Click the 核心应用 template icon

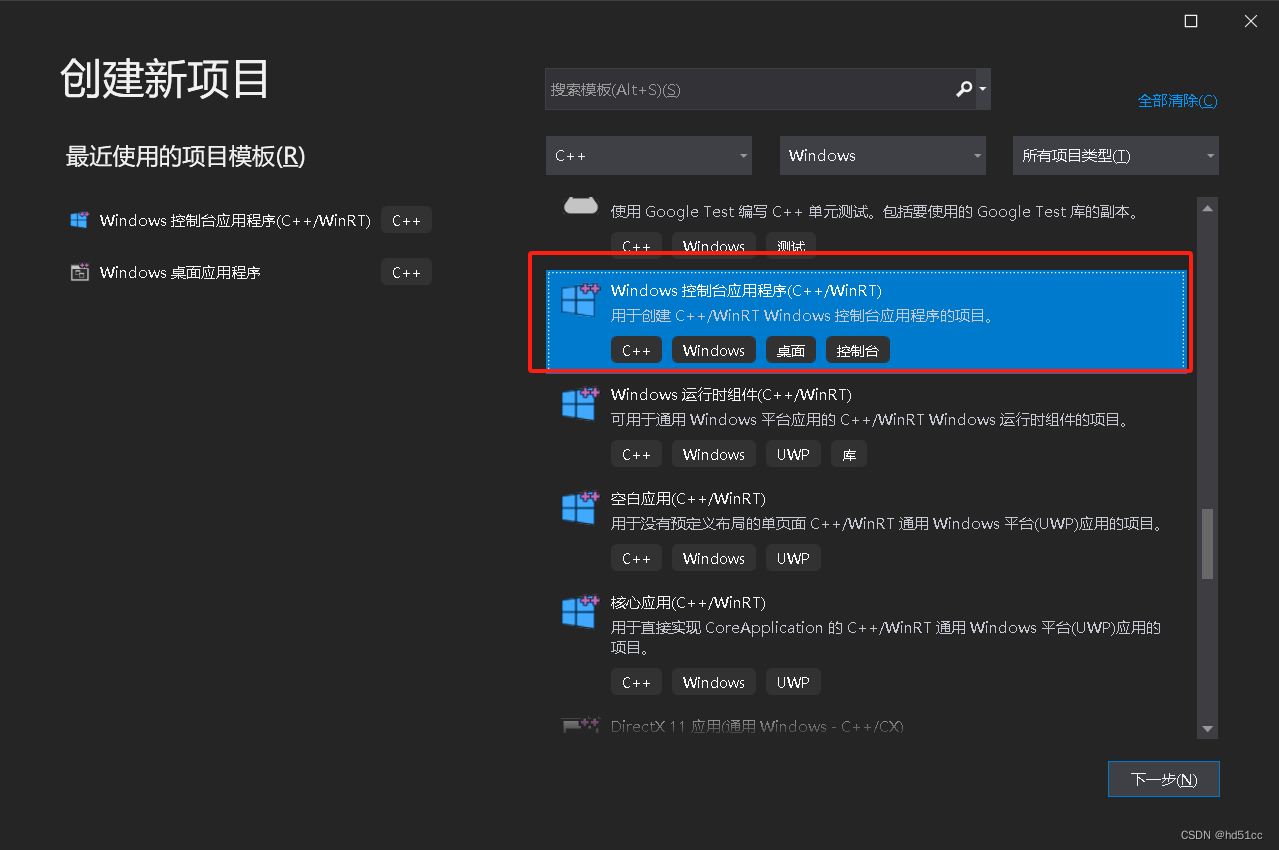coord(579,612)
